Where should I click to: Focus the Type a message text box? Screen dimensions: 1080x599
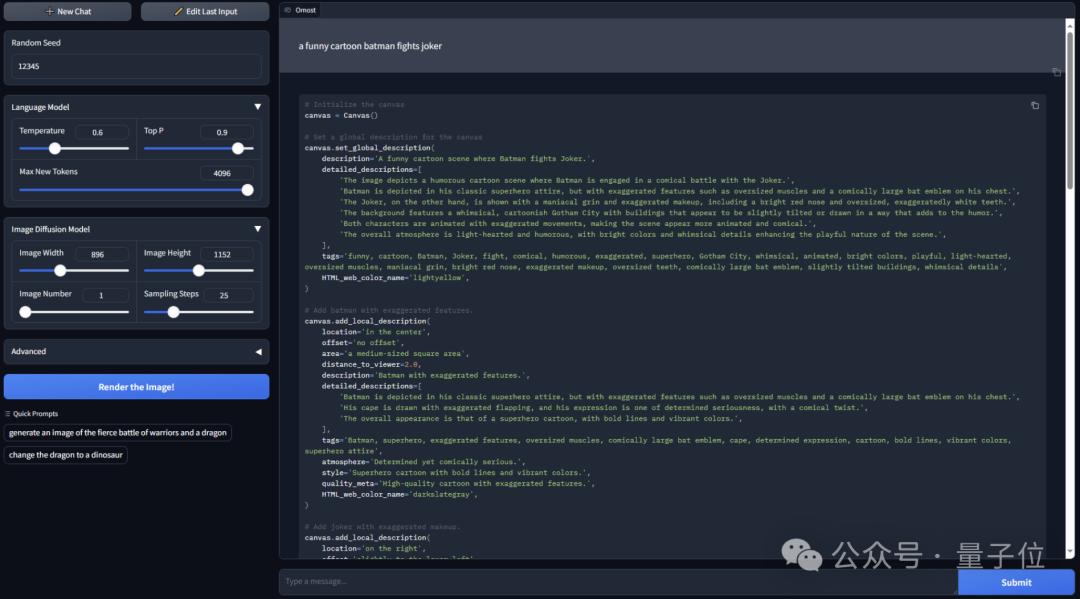pyautogui.click(x=615, y=582)
